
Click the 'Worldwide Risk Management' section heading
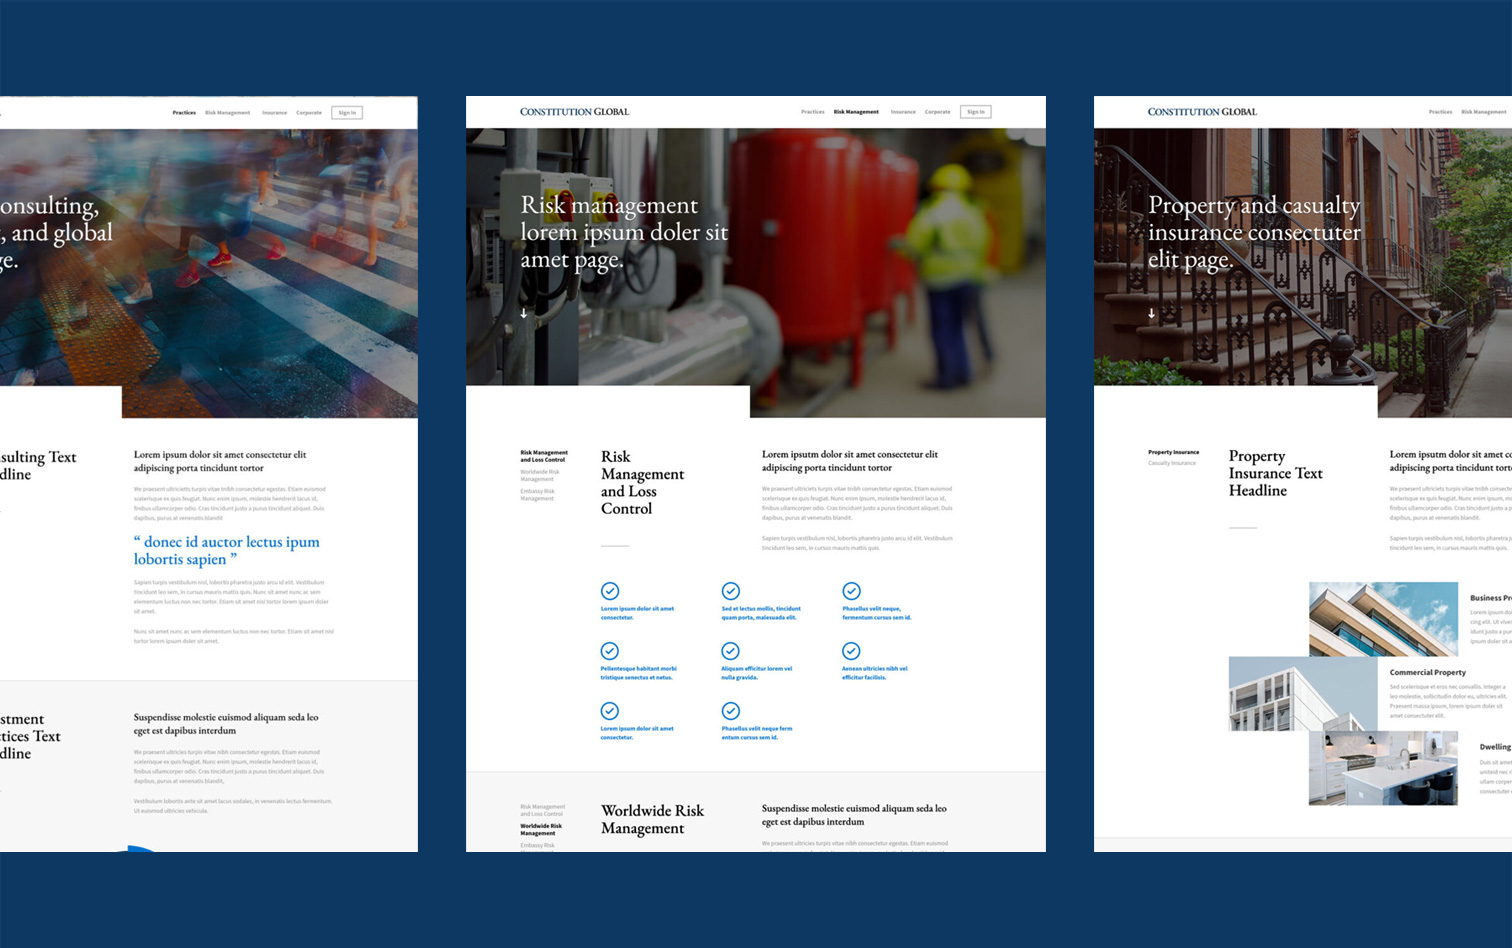(x=652, y=819)
